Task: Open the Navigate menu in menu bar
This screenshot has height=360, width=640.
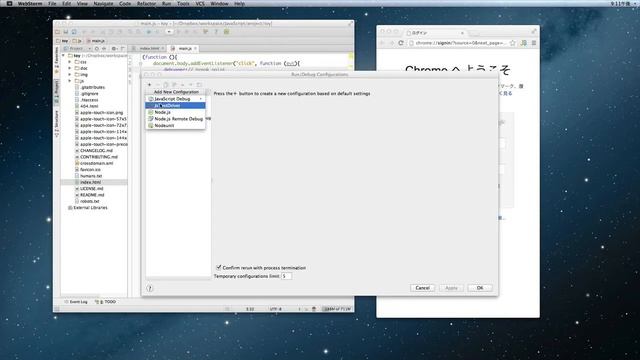Action: (103, 3)
